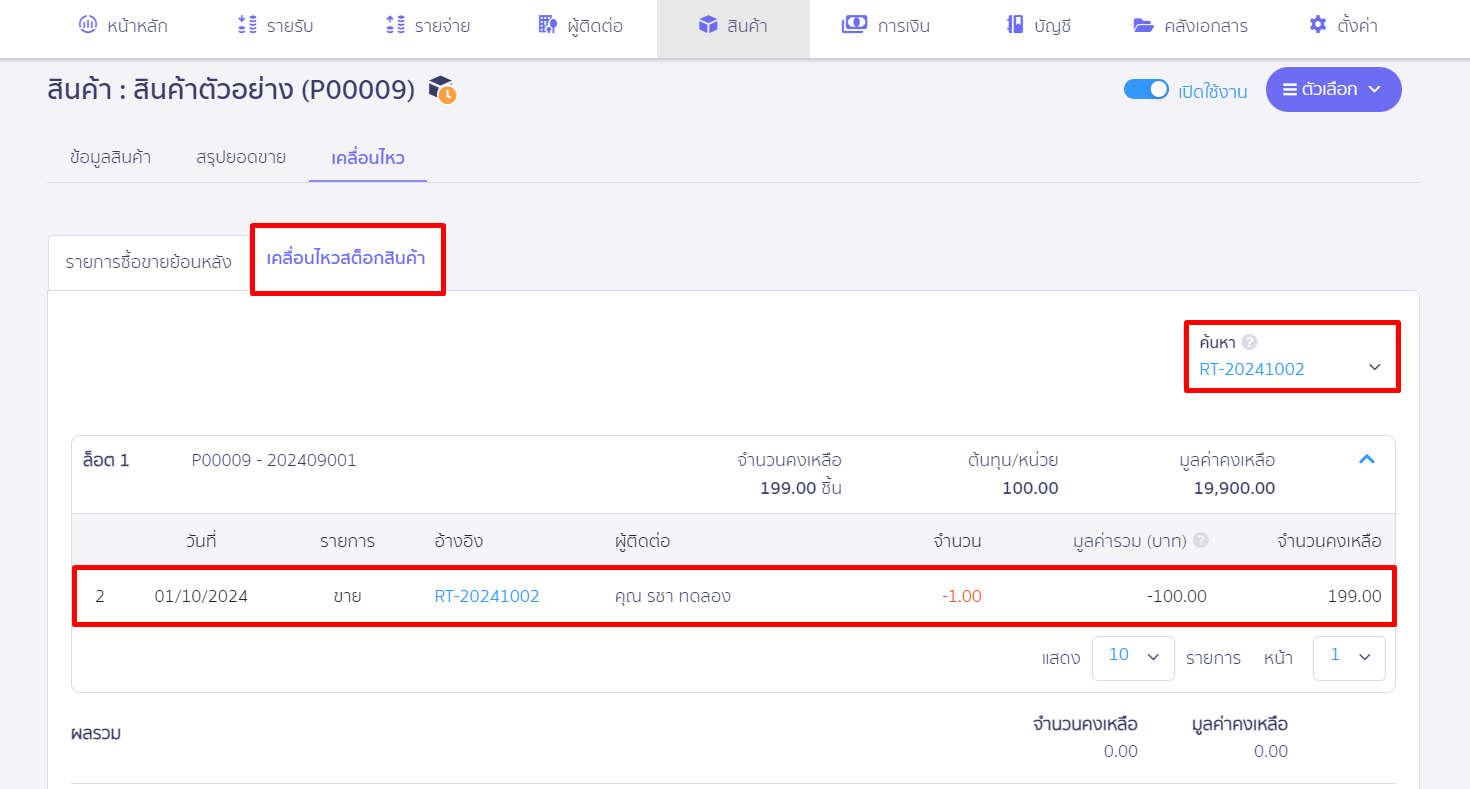Click the ขาย transaction type cell
Image resolution: width=1470 pixels, height=789 pixels.
[x=347, y=596]
